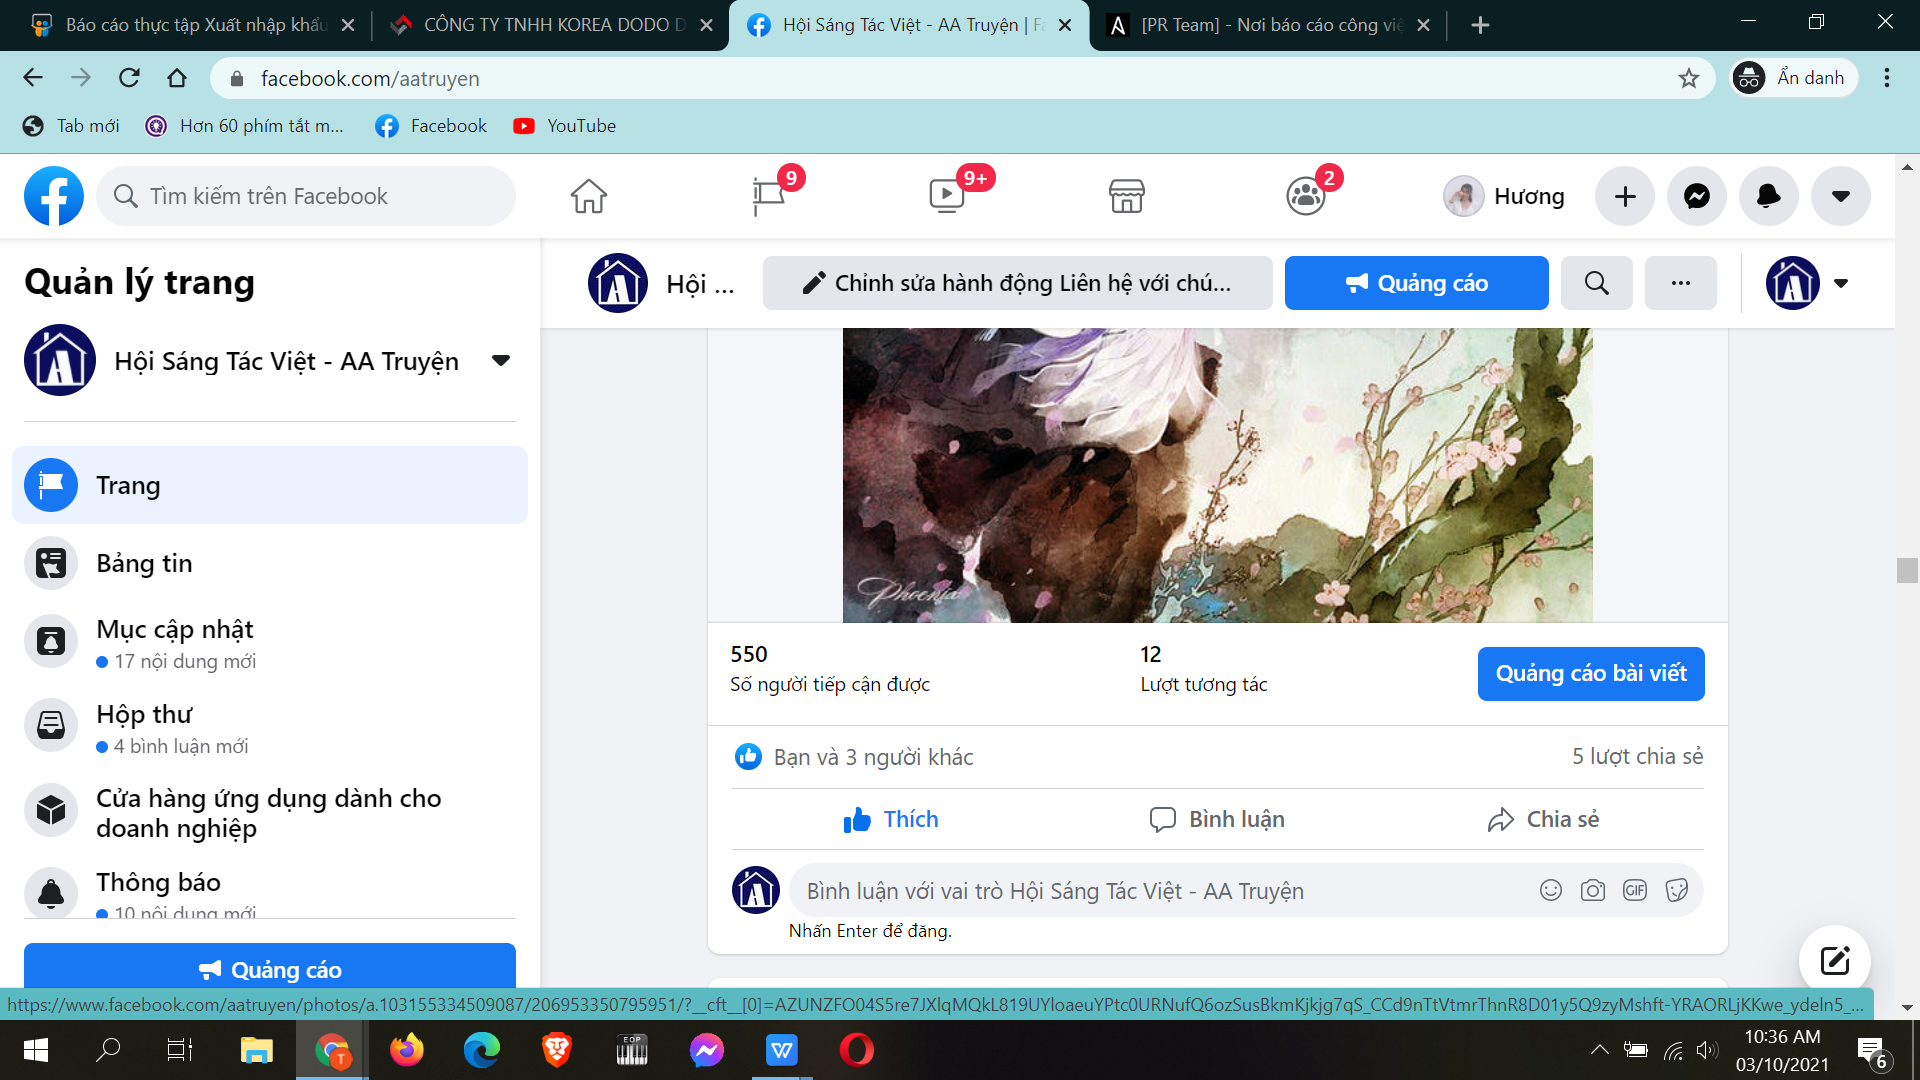Add a GIF to comment
This screenshot has width=1920, height=1080.
1635,890
